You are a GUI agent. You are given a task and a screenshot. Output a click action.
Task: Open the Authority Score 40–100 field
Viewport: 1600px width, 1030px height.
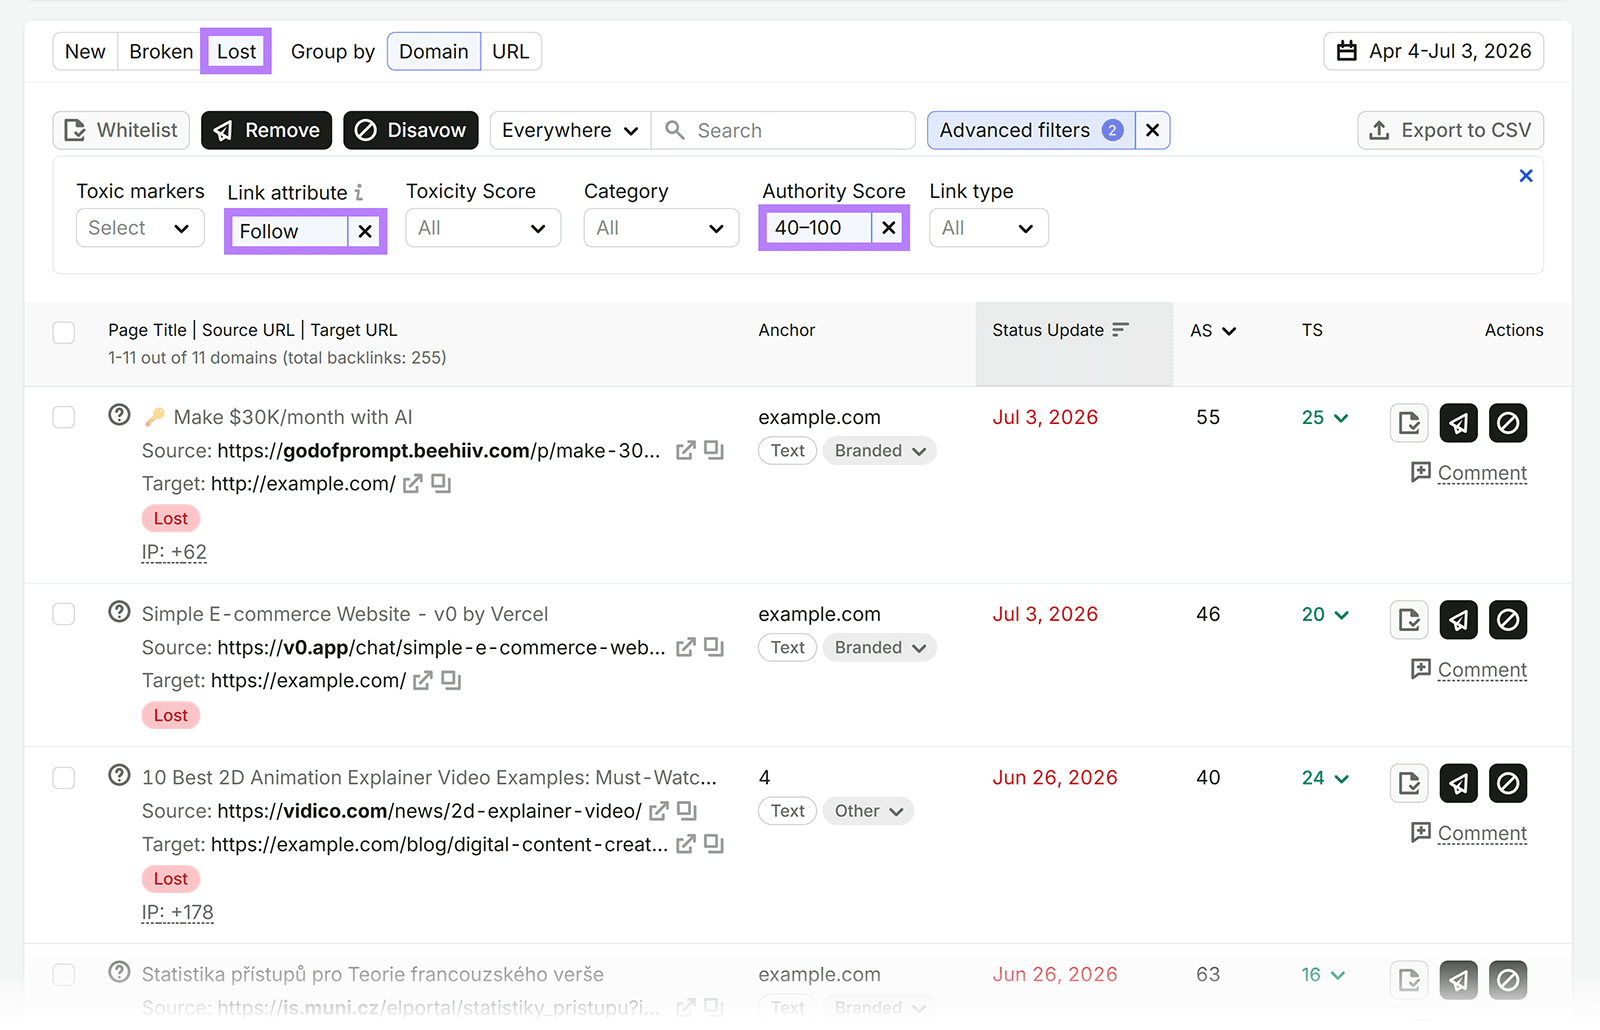(818, 228)
